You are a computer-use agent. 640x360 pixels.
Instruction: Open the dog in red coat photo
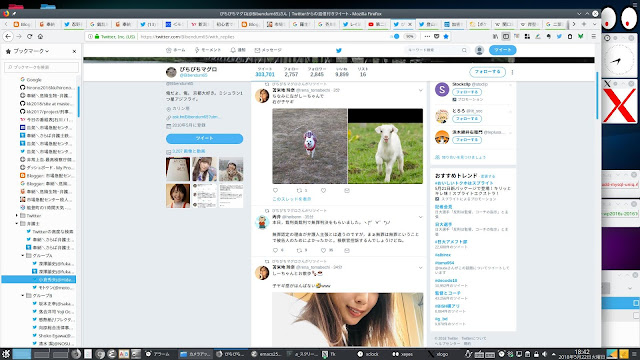point(310,146)
